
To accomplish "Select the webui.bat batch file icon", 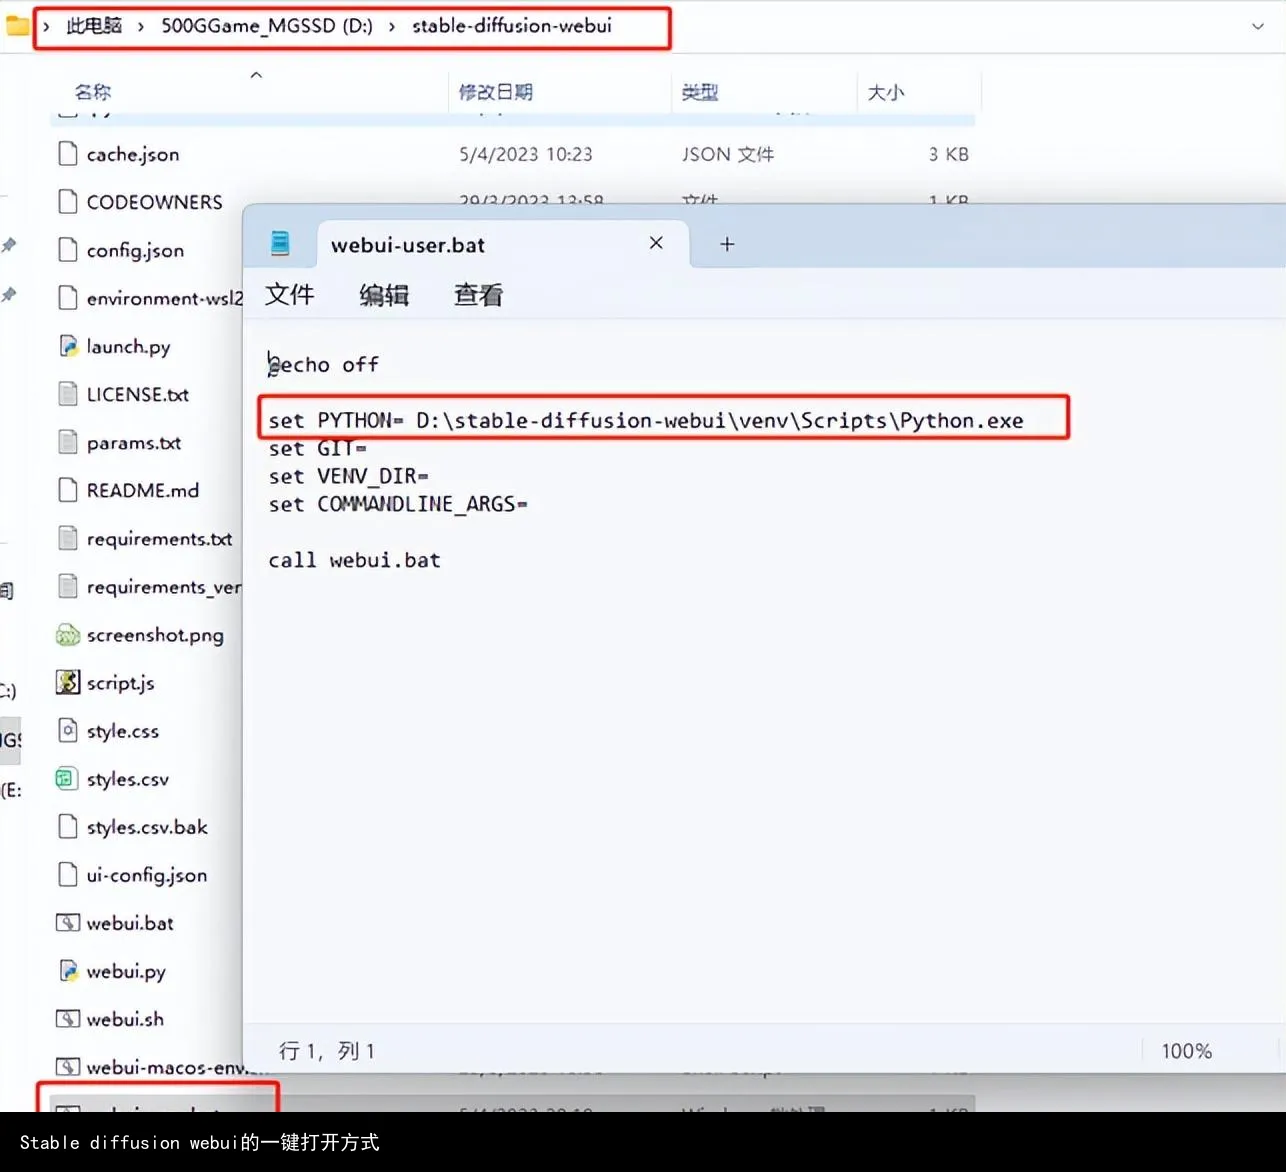I will [68, 923].
